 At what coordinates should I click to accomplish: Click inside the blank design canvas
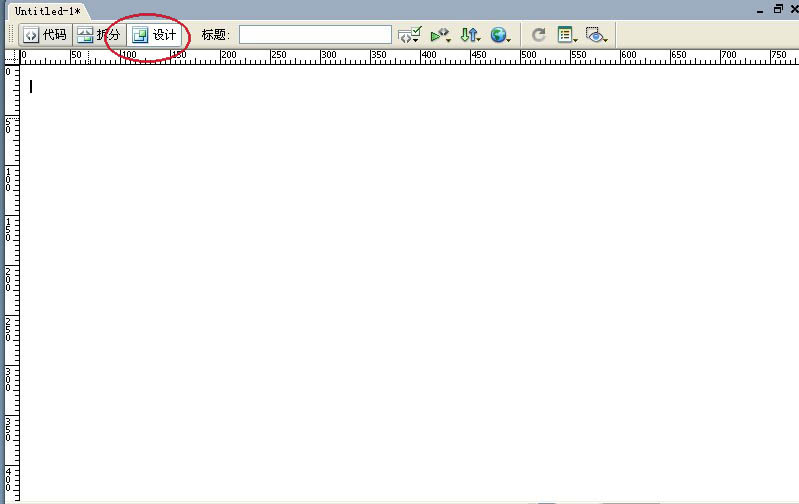coord(409,283)
